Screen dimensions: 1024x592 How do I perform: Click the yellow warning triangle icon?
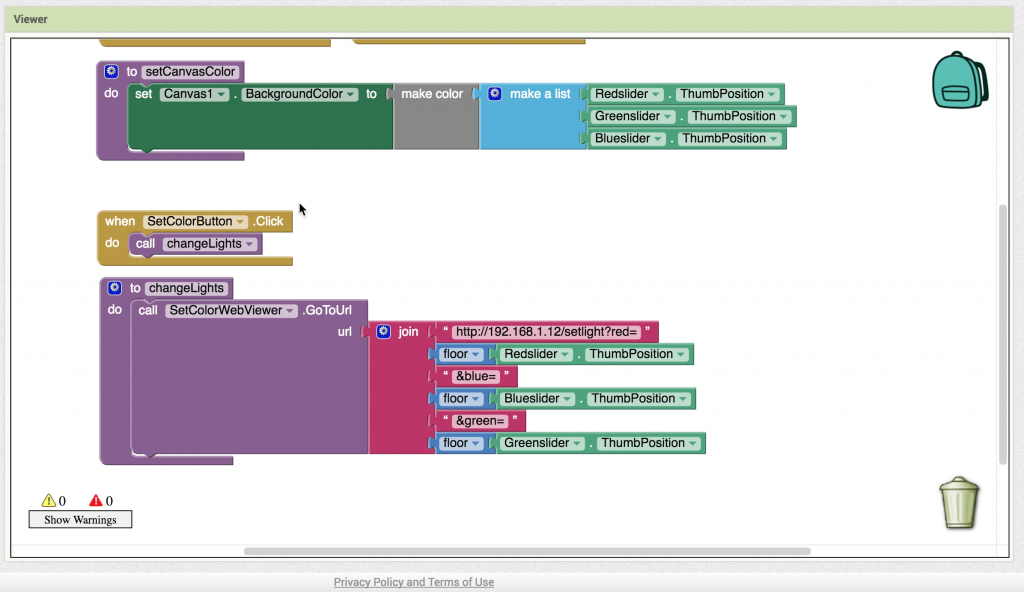pyautogui.click(x=48, y=501)
